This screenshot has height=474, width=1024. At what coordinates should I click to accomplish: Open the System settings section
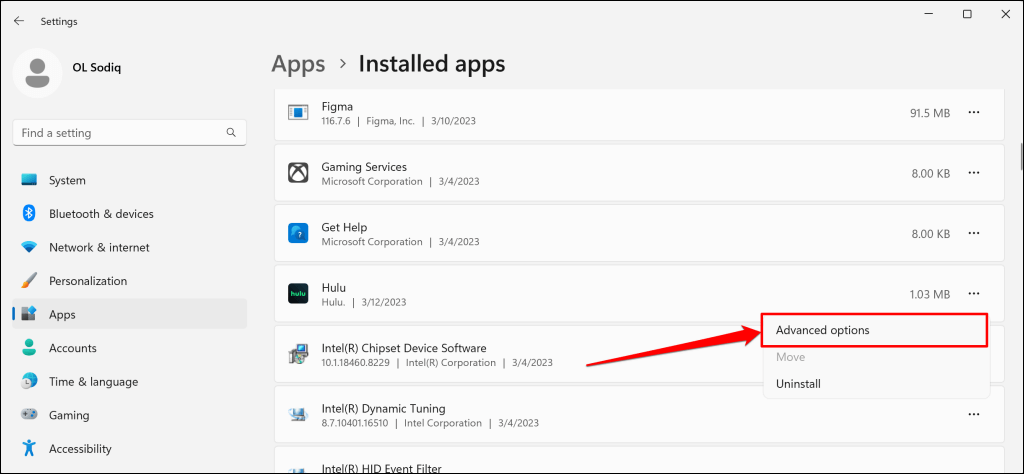pos(67,180)
